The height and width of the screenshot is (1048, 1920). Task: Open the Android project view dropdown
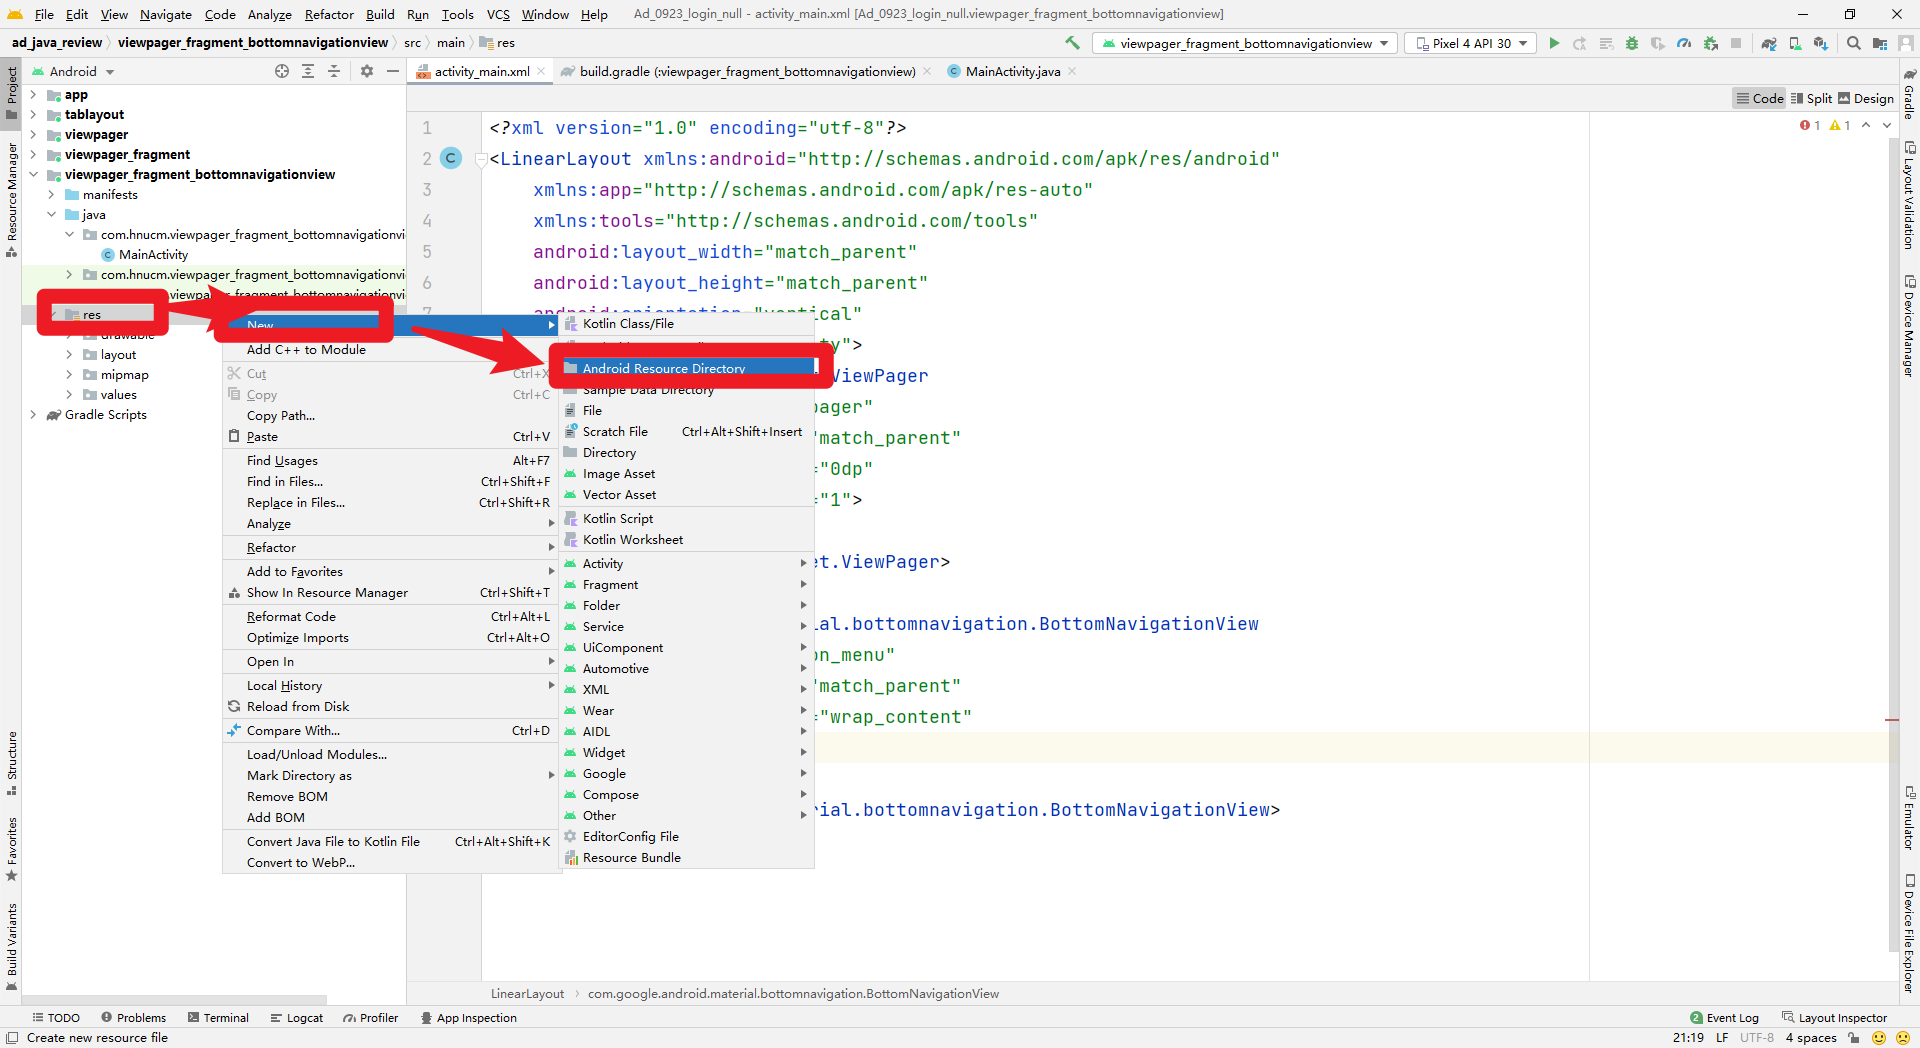73,71
